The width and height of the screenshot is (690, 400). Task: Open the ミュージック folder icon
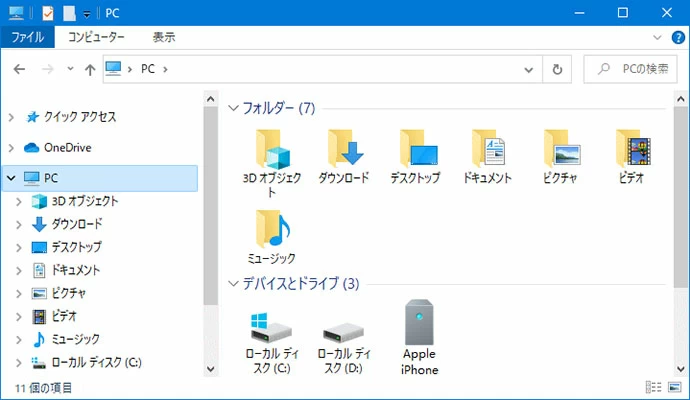272,230
